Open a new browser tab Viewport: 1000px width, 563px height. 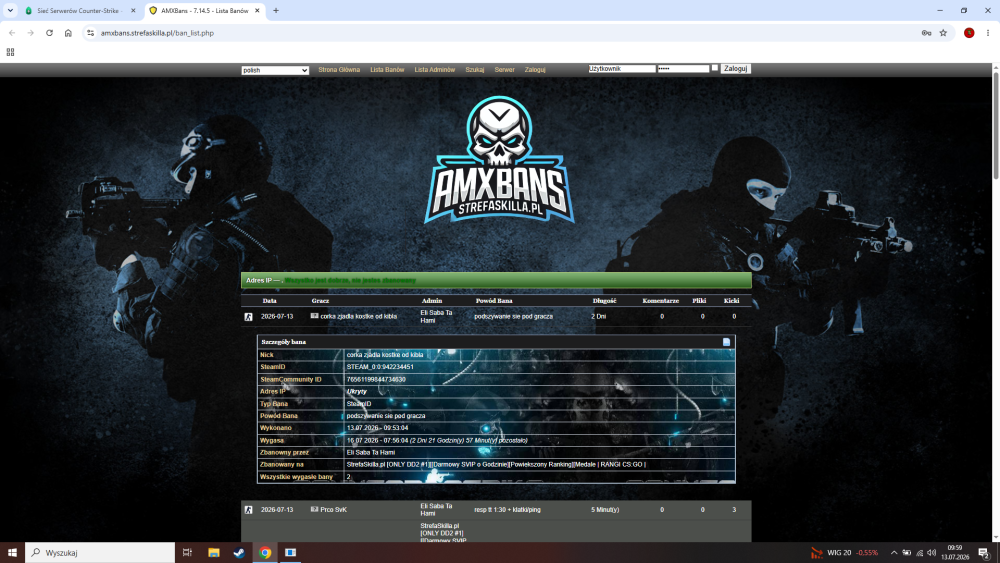tap(276, 11)
